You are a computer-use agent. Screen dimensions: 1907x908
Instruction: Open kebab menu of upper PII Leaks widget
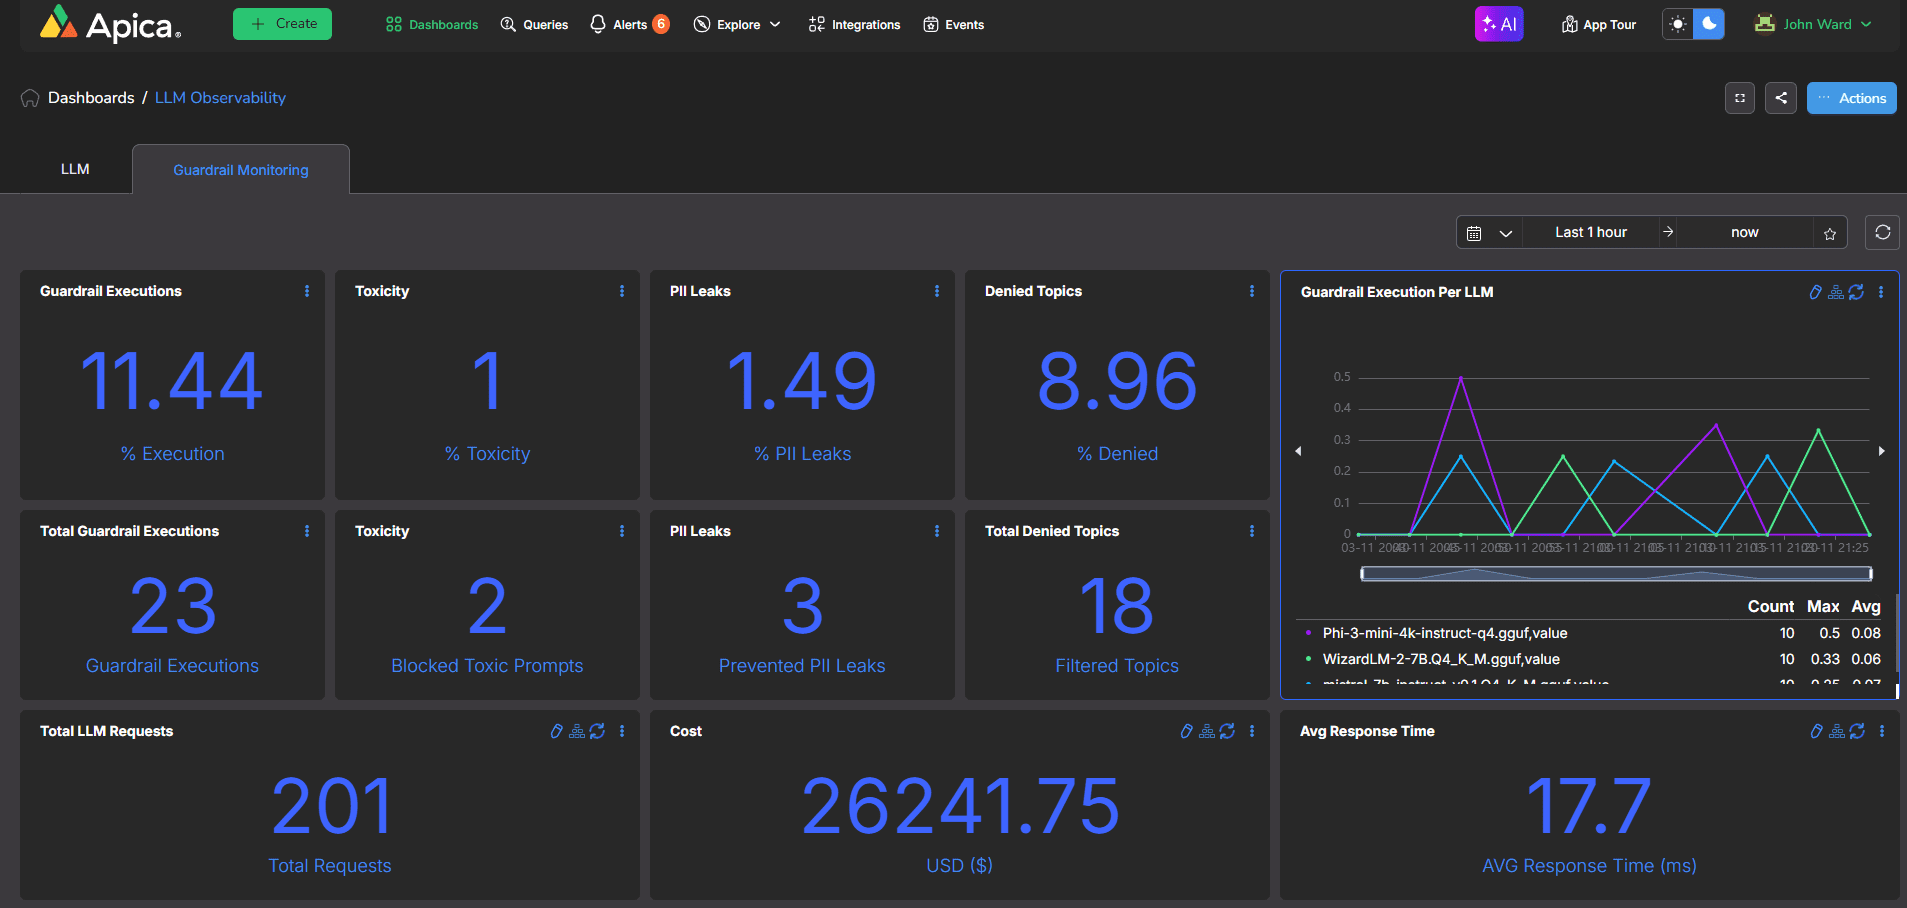[937, 291]
